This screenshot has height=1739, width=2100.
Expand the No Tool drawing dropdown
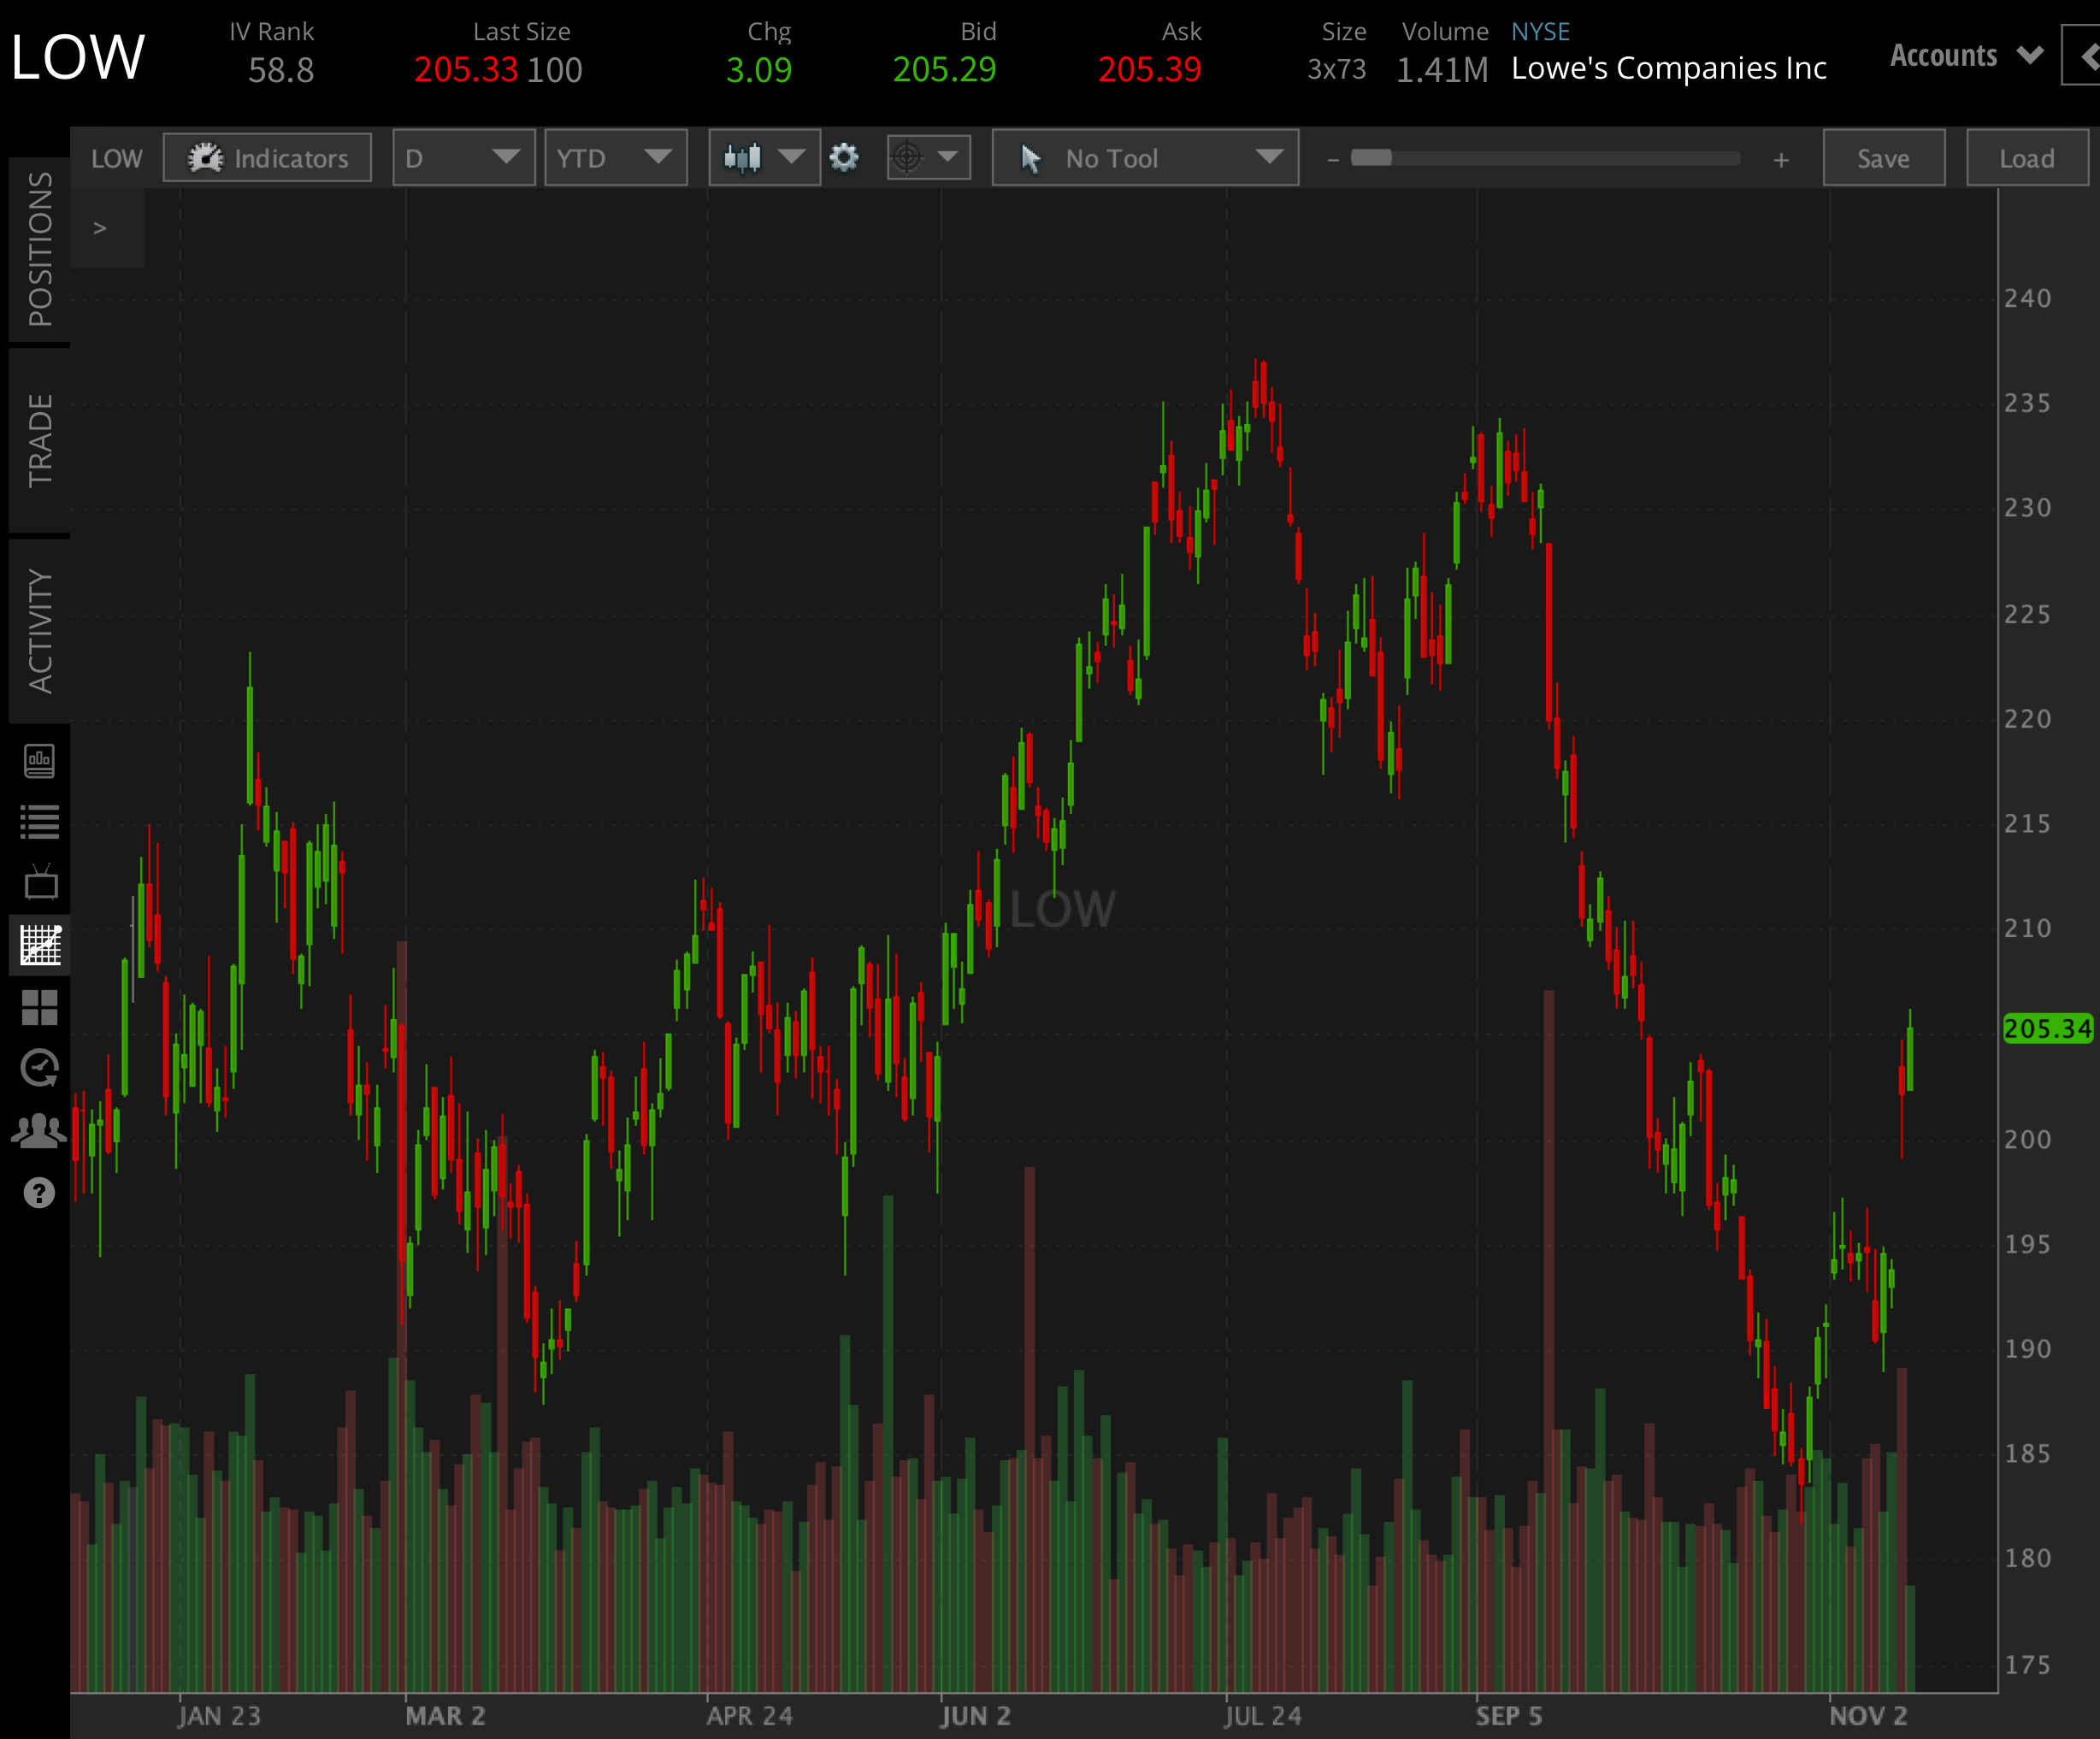[1144, 157]
